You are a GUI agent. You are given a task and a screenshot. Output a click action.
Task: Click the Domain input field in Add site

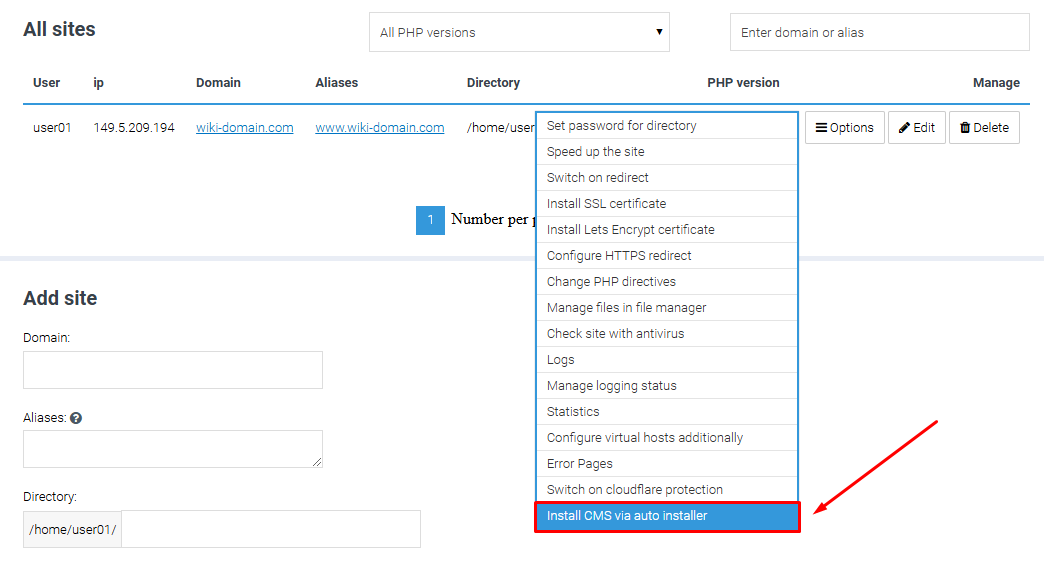tap(172, 370)
